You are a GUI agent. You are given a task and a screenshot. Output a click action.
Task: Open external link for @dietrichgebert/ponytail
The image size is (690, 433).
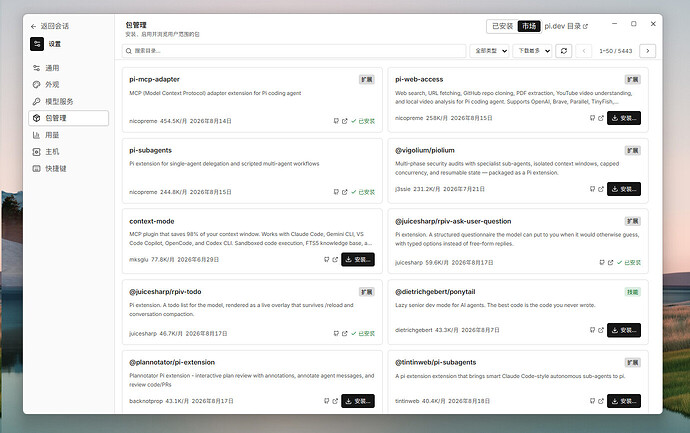point(601,330)
